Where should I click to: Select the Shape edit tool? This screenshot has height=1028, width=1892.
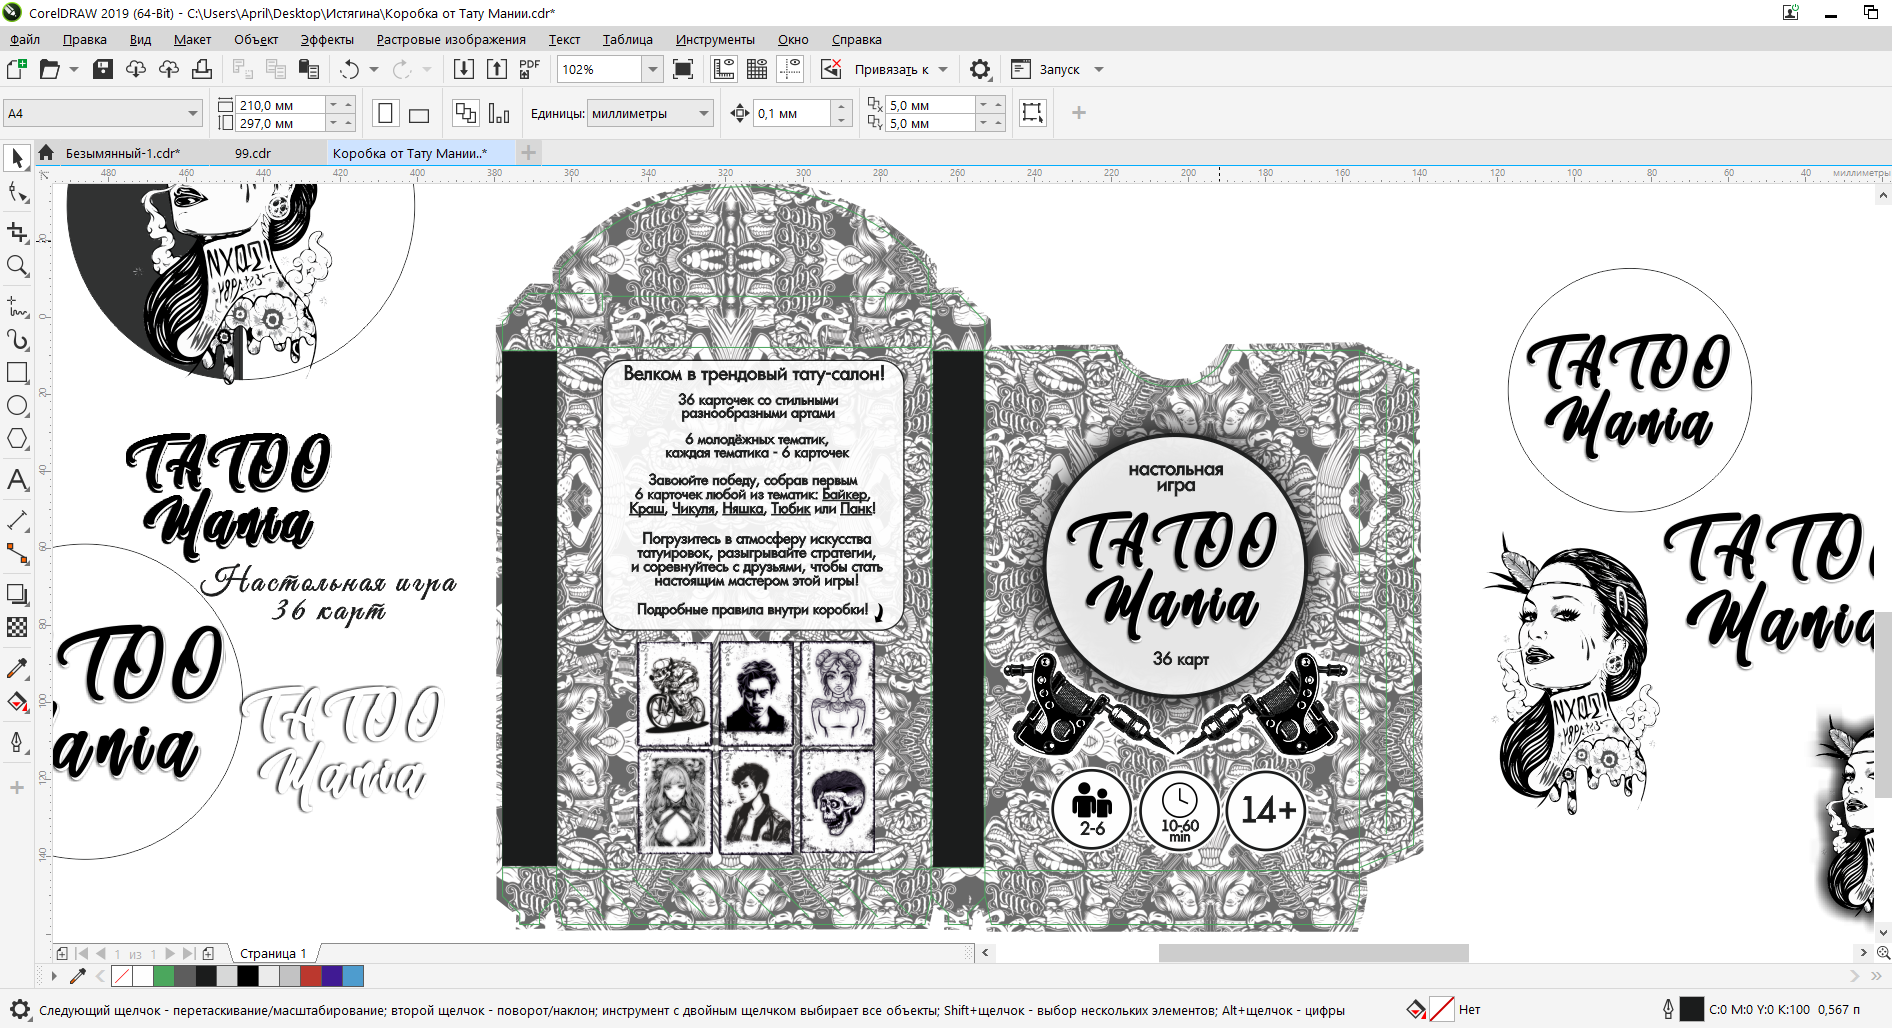[17, 193]
